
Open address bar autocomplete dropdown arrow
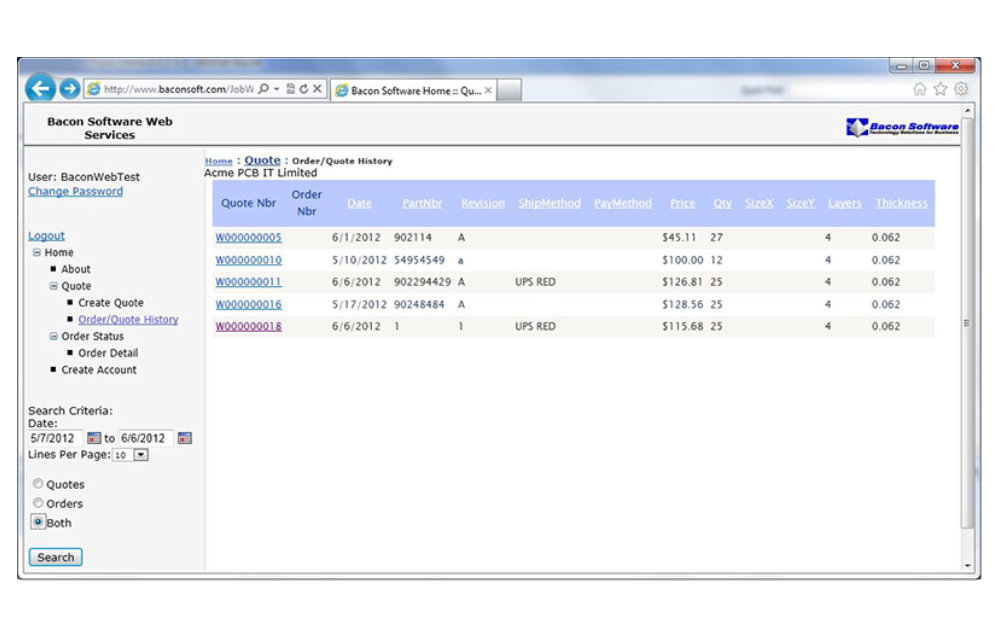point(277,89)
